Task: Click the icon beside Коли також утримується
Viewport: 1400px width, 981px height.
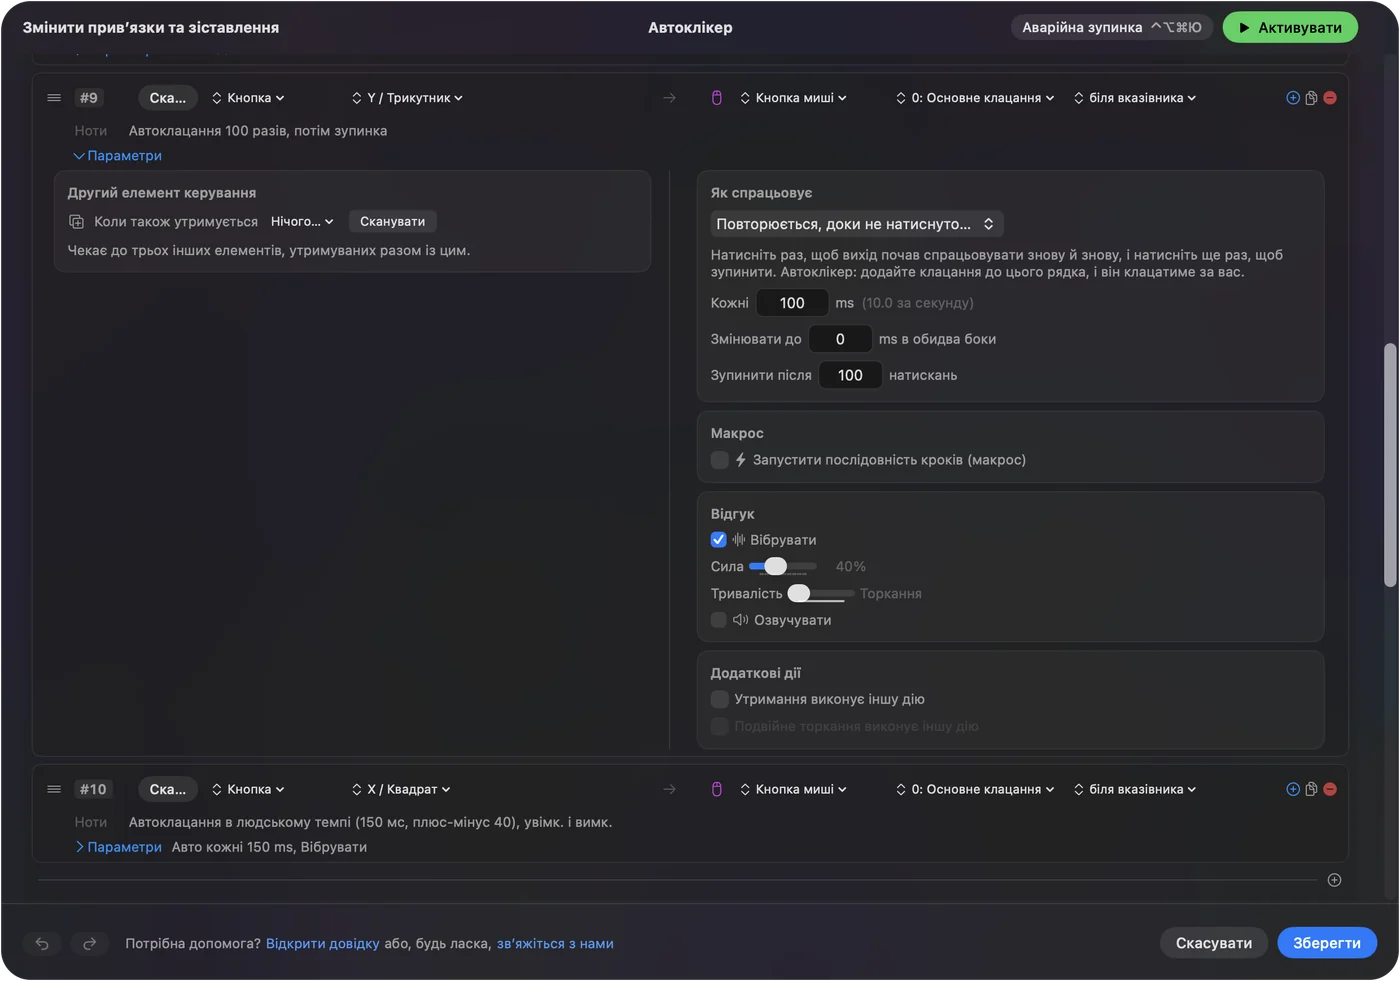Action: coord(76,222)
